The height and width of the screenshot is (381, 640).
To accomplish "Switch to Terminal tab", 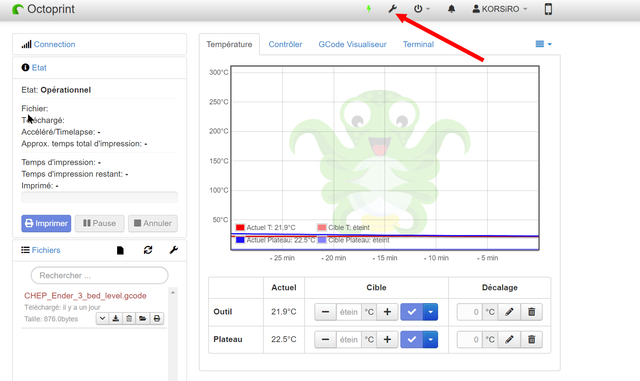I will point(418,44).
